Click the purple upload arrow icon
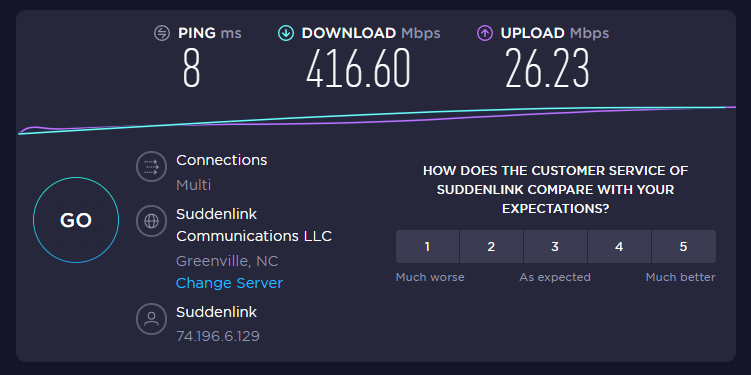 point(485,33)
